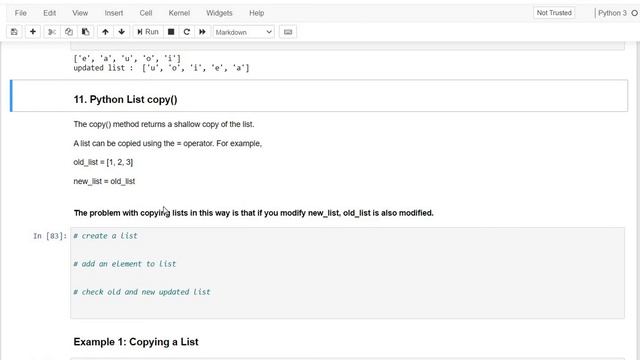Screen dimensions: 640x360
Task: Click the sentence 'A list can be copied using the = operator'
Action: 167,144
